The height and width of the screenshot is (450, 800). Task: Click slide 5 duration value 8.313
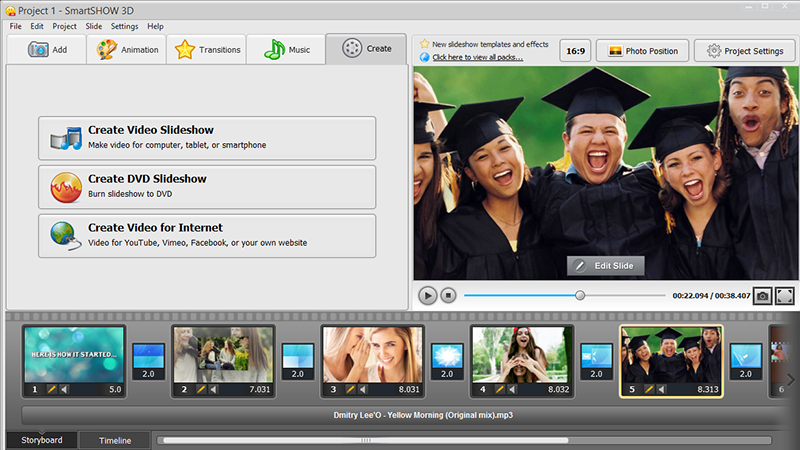(708, 389)
